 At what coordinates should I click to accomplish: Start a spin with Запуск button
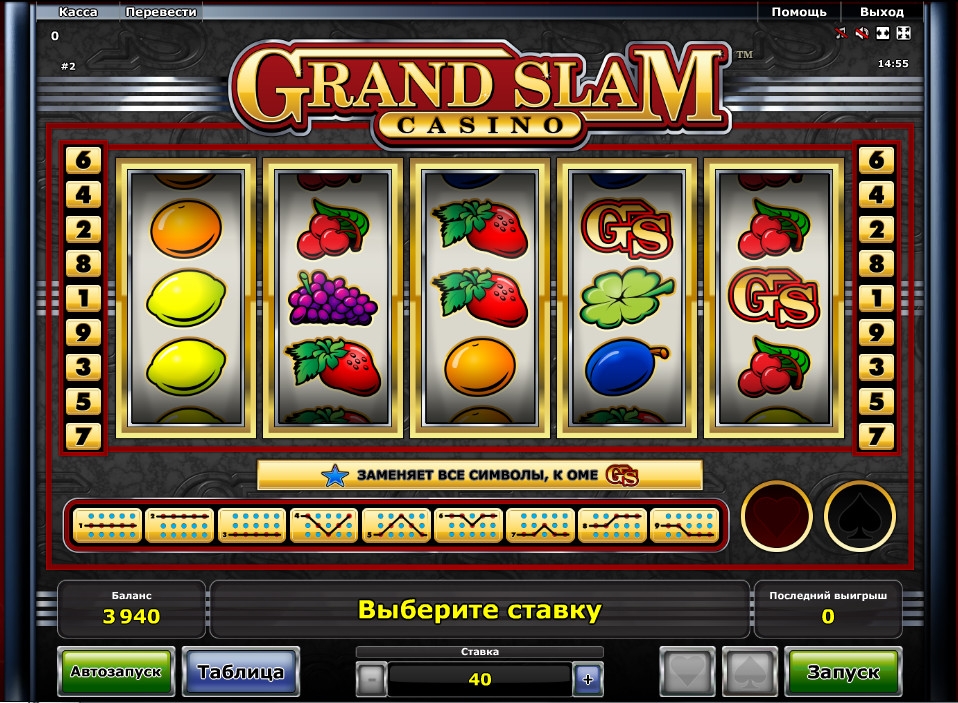843,672
